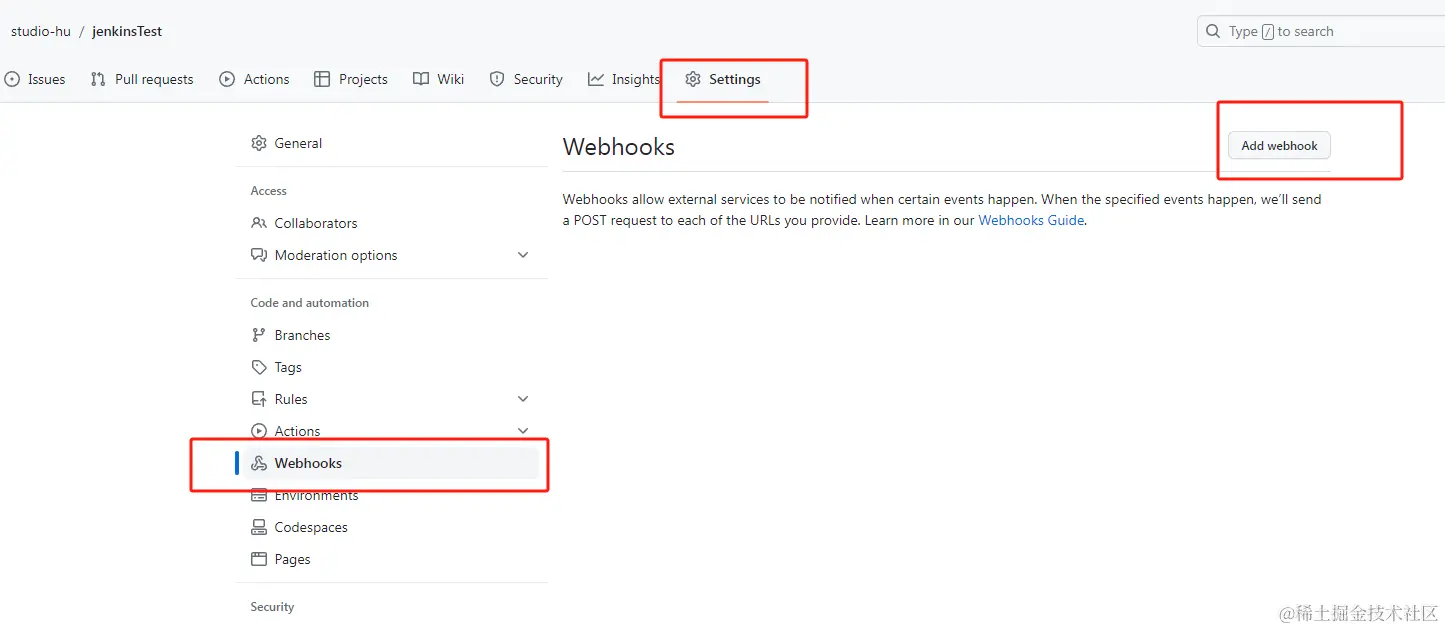Open the Issues tab
1445x630 pixels.
(35, 79)
